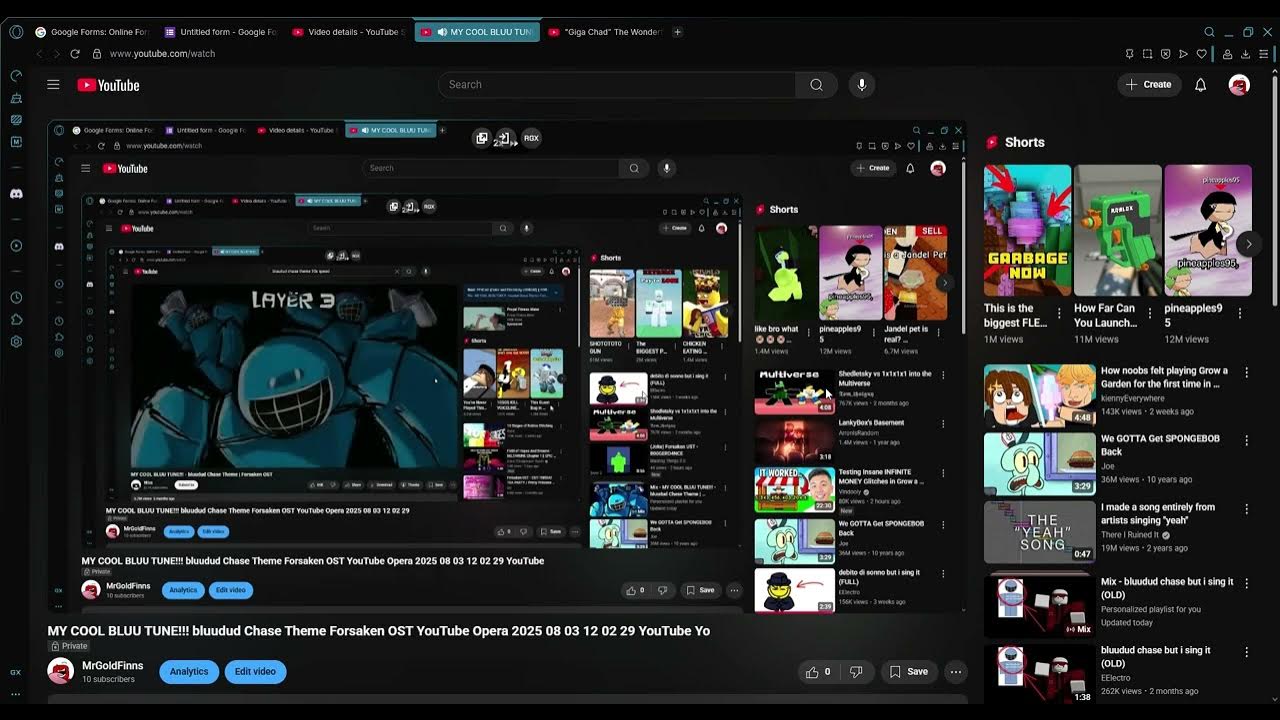
Task: Open the tab search magnifier icon
Action: [1209, 32]
